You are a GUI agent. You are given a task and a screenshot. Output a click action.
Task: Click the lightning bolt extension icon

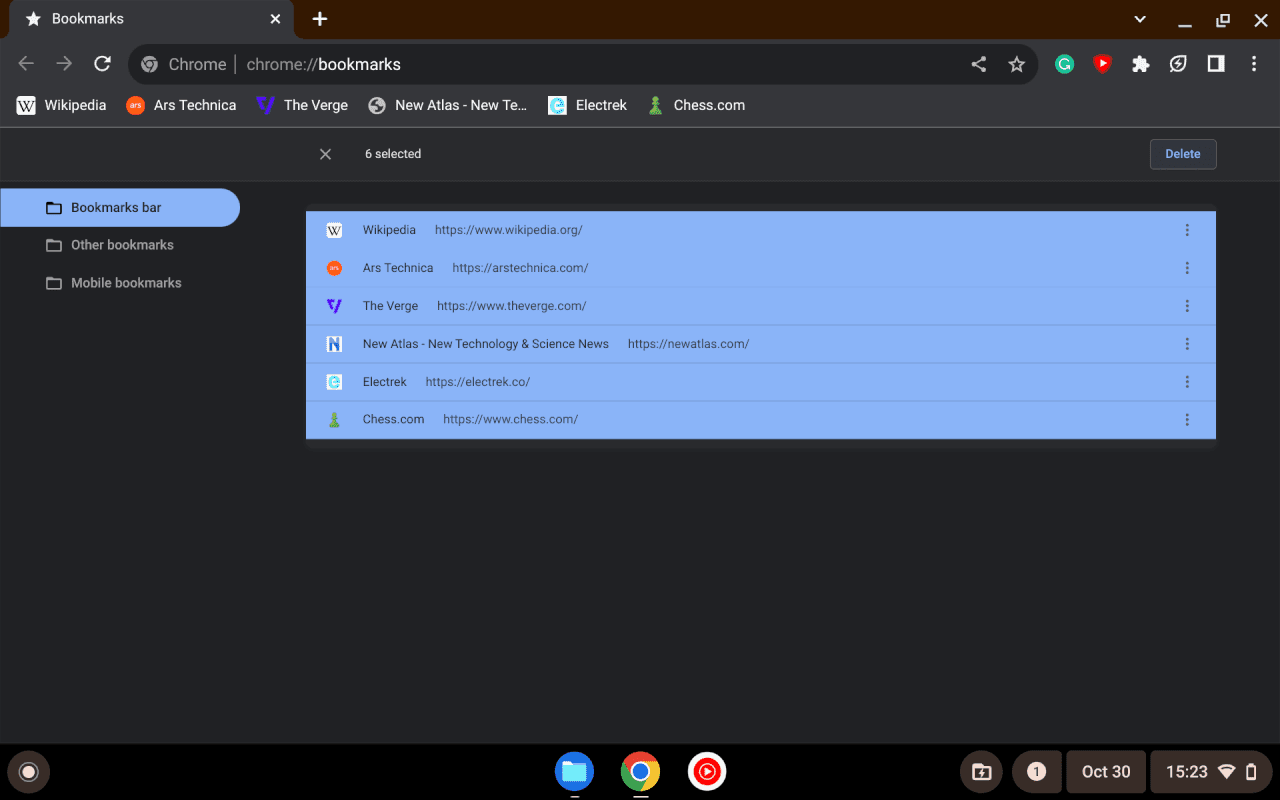click(x=1179, y=64)
